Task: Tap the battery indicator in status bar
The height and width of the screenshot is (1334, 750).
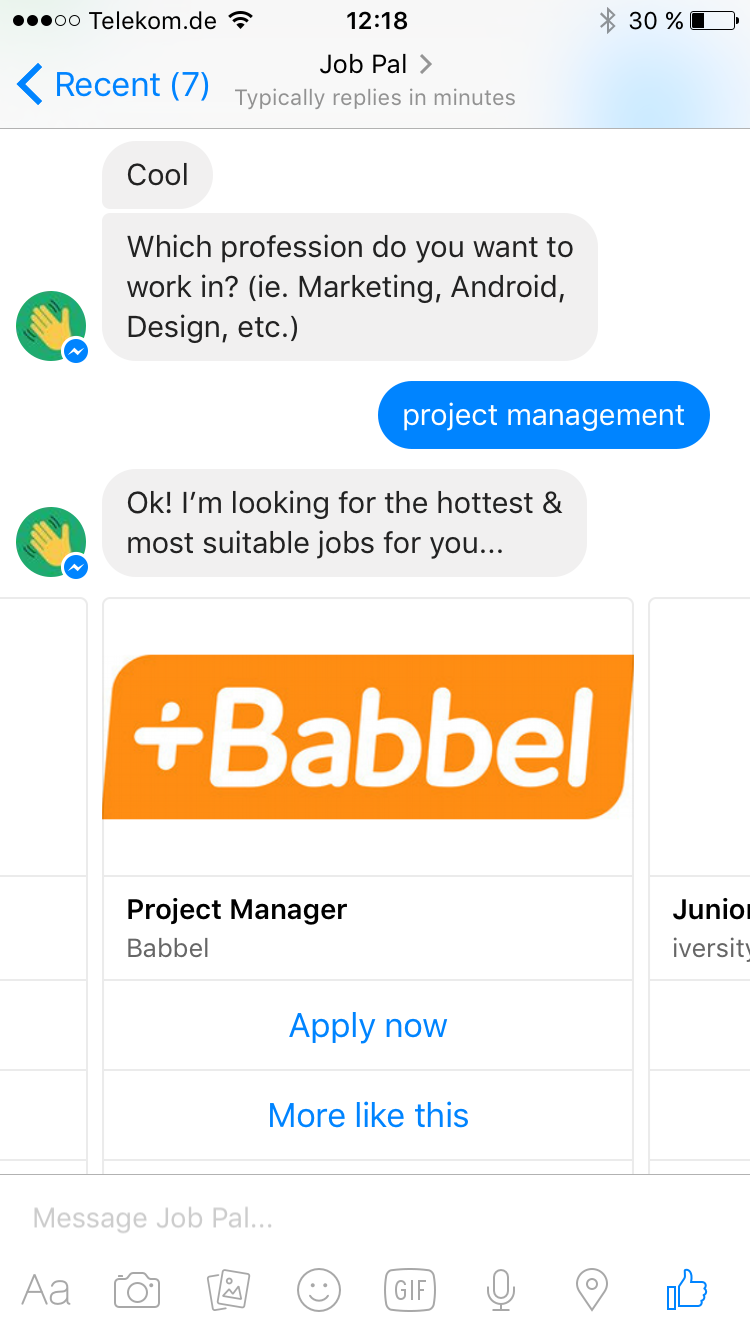Action: click(713, 20)
